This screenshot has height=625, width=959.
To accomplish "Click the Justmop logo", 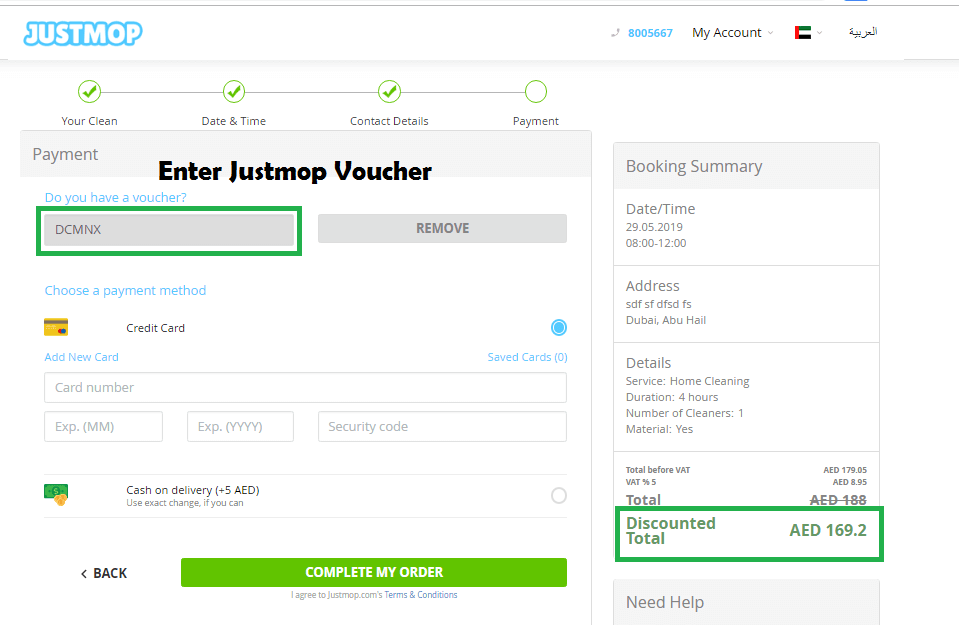I will 83,33.
